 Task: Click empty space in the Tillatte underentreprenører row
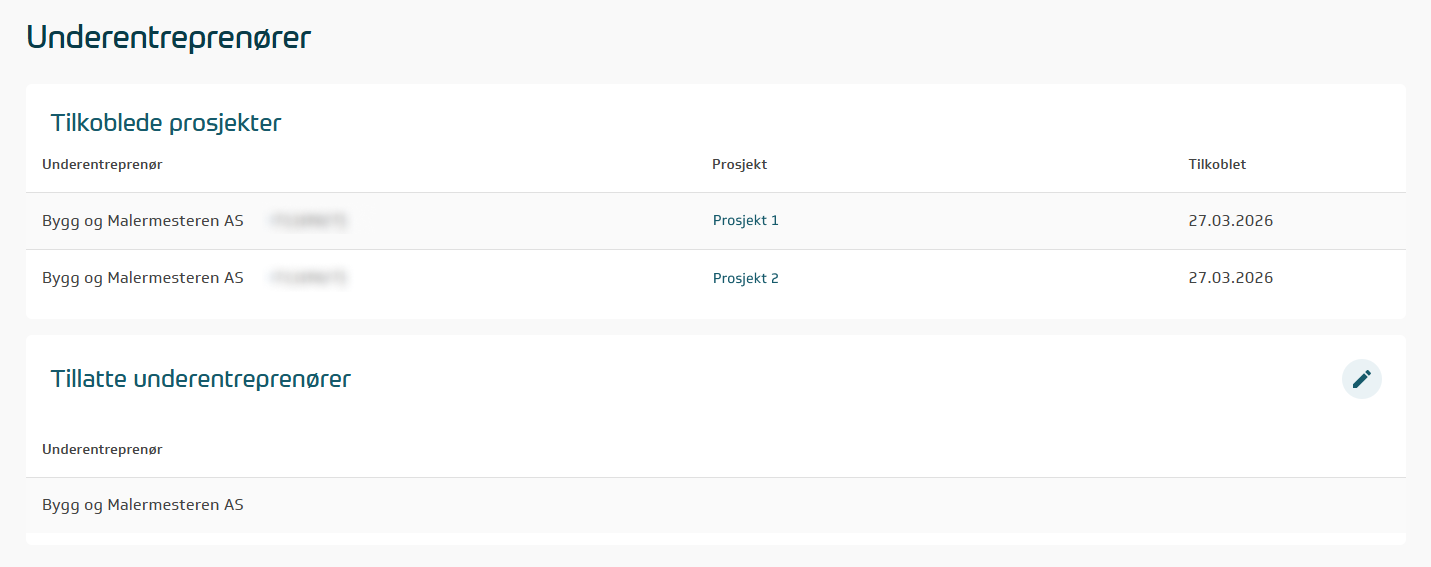(x=800, y=505)
